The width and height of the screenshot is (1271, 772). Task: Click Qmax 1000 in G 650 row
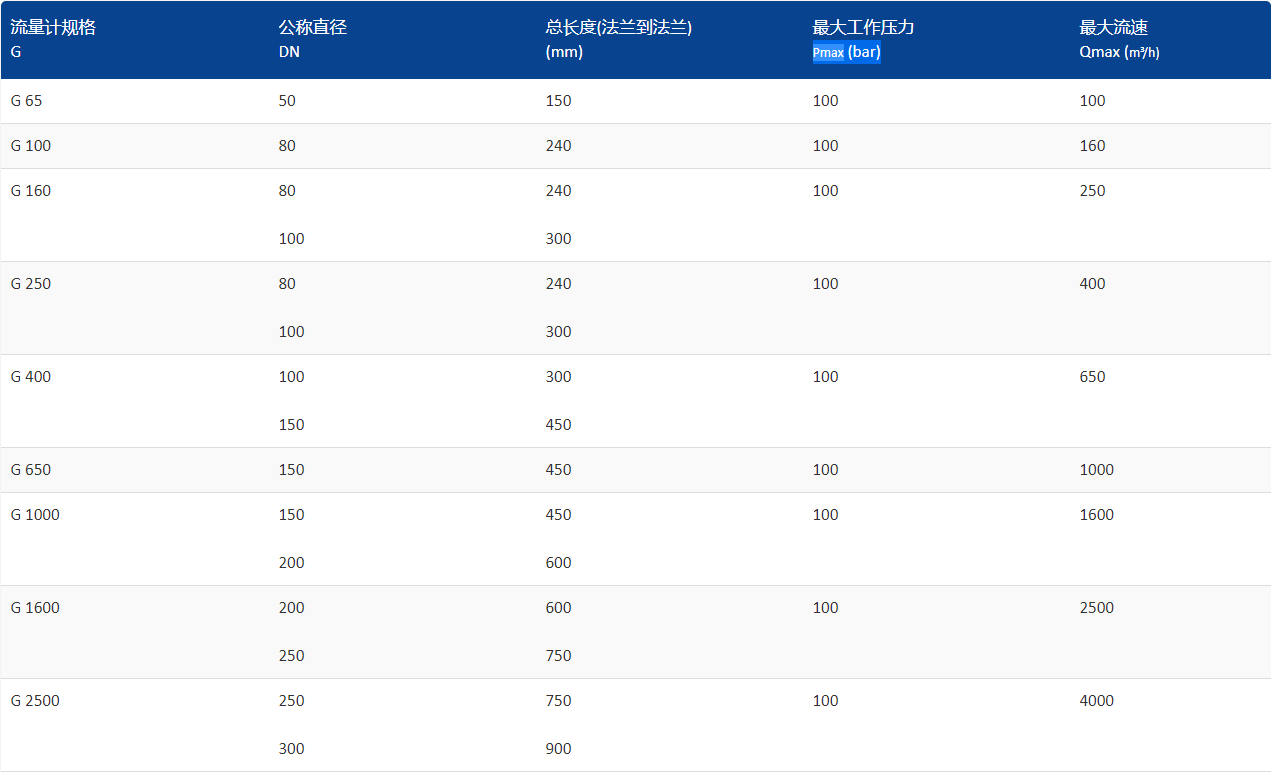tap(1096, 470)
